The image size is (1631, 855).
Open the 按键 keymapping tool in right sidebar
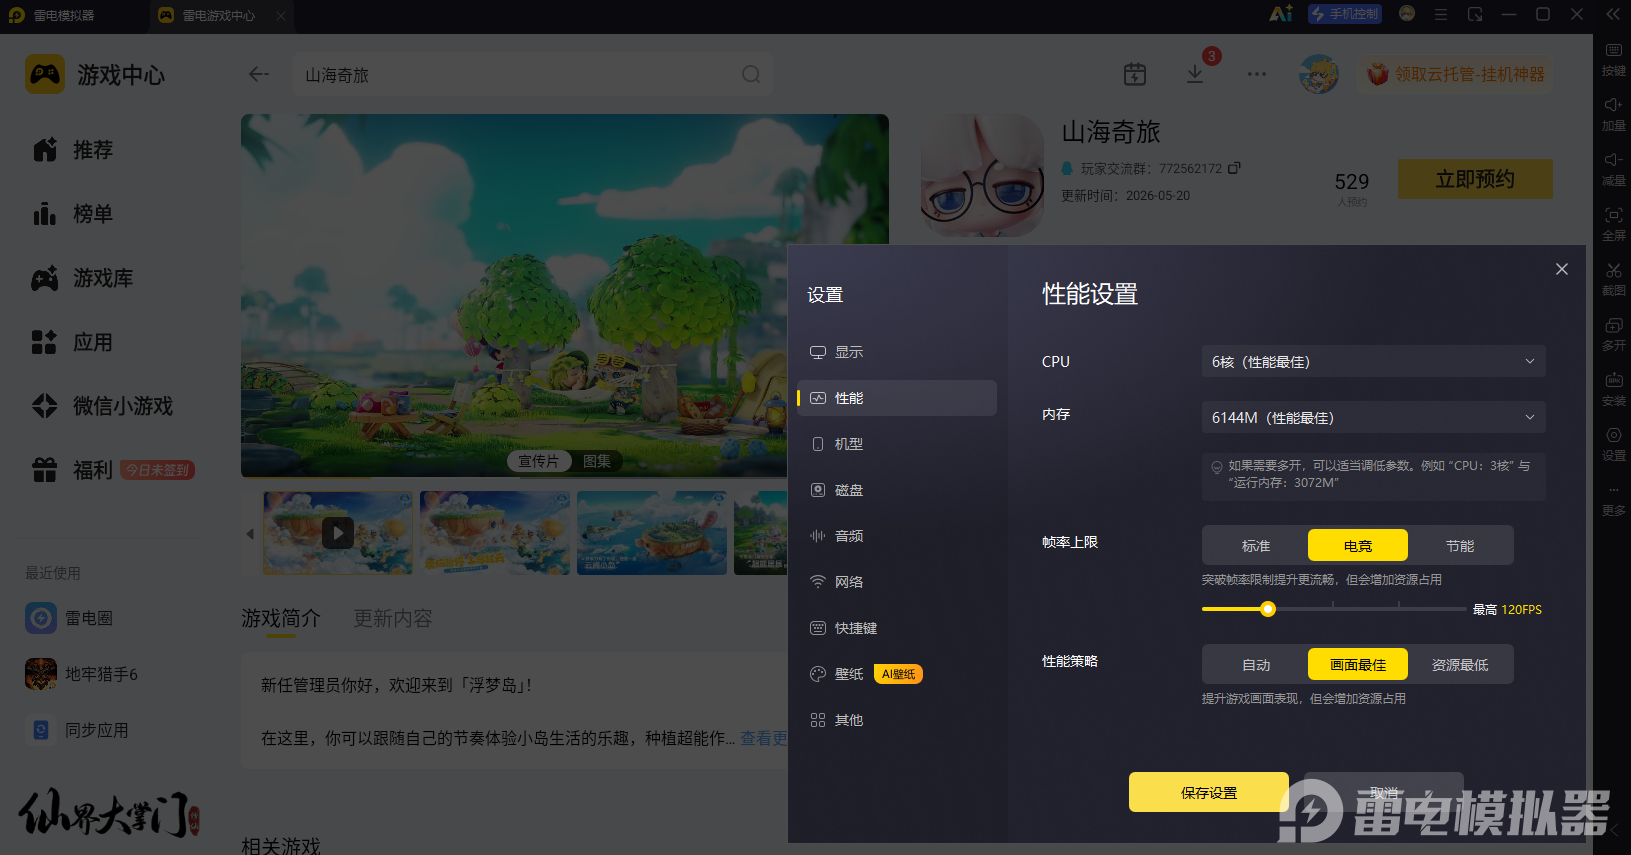click(x=1613, y=59)
